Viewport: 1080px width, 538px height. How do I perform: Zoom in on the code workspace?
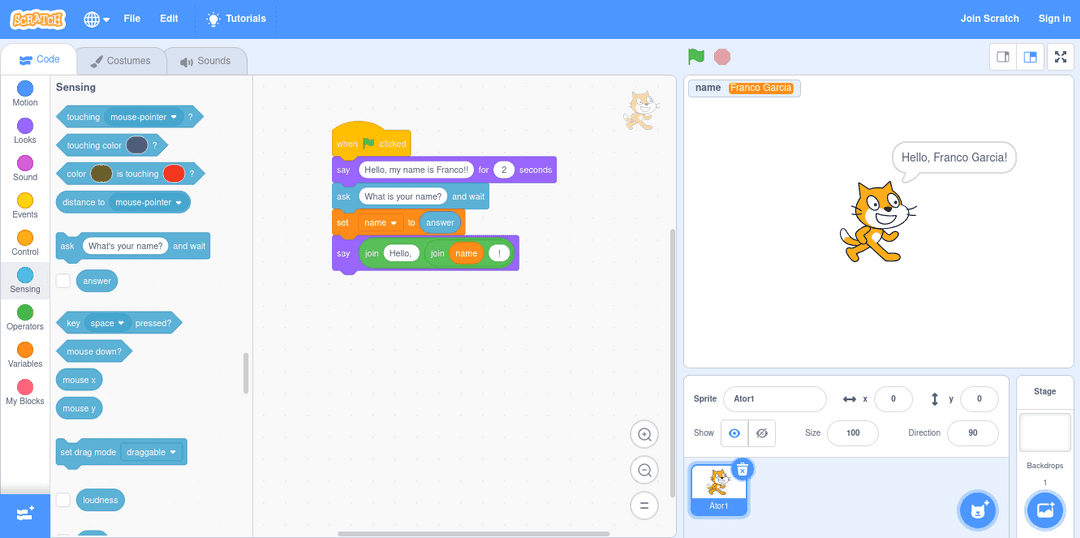[x=645, y=434]
